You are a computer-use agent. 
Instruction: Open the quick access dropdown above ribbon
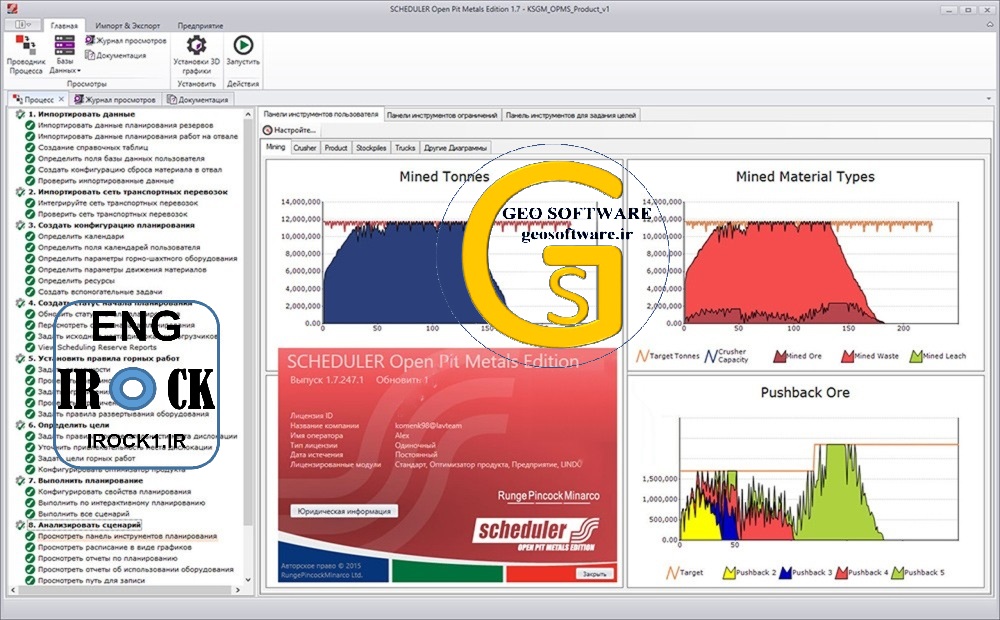coord(23,24)
